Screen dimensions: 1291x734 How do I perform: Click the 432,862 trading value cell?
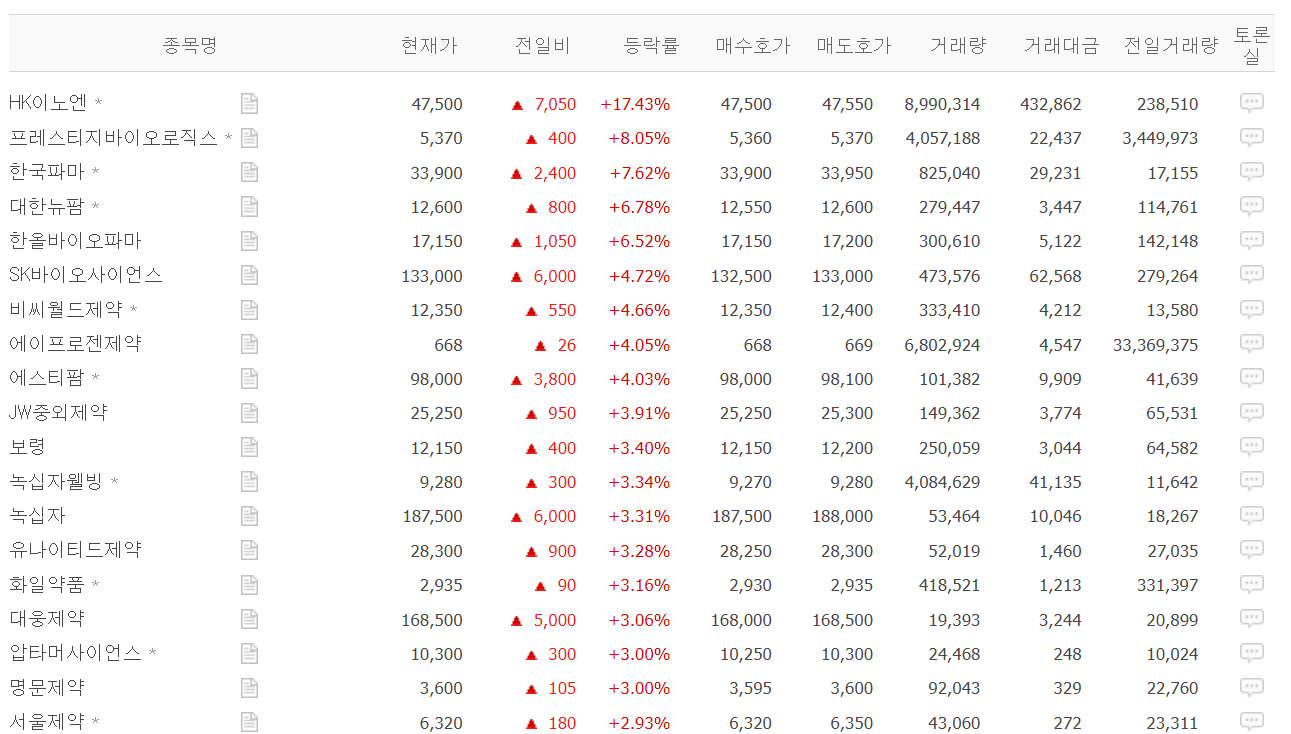pyautogui.click(x=1051, y=104)
